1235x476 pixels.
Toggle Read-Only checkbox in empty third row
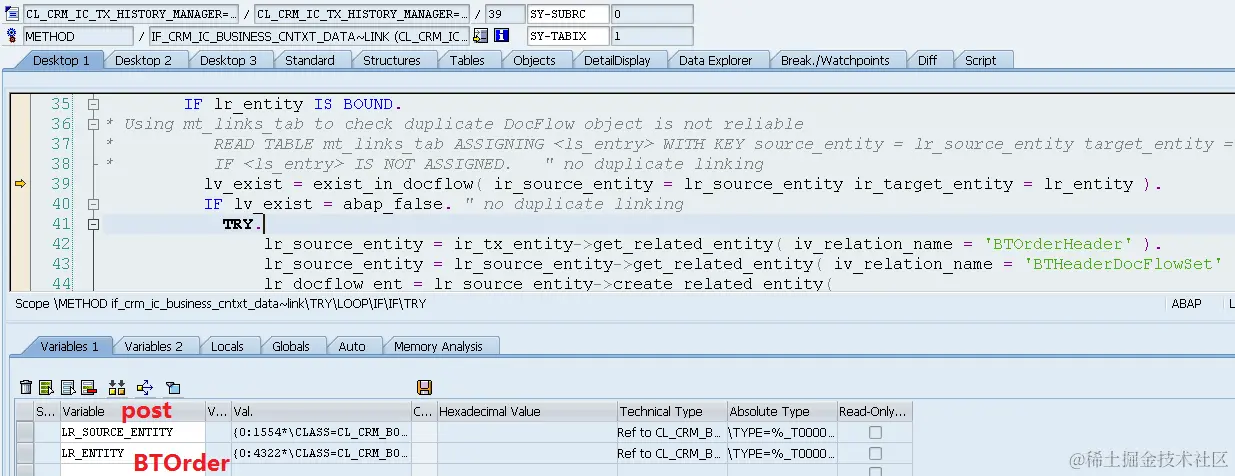(875, 471)
